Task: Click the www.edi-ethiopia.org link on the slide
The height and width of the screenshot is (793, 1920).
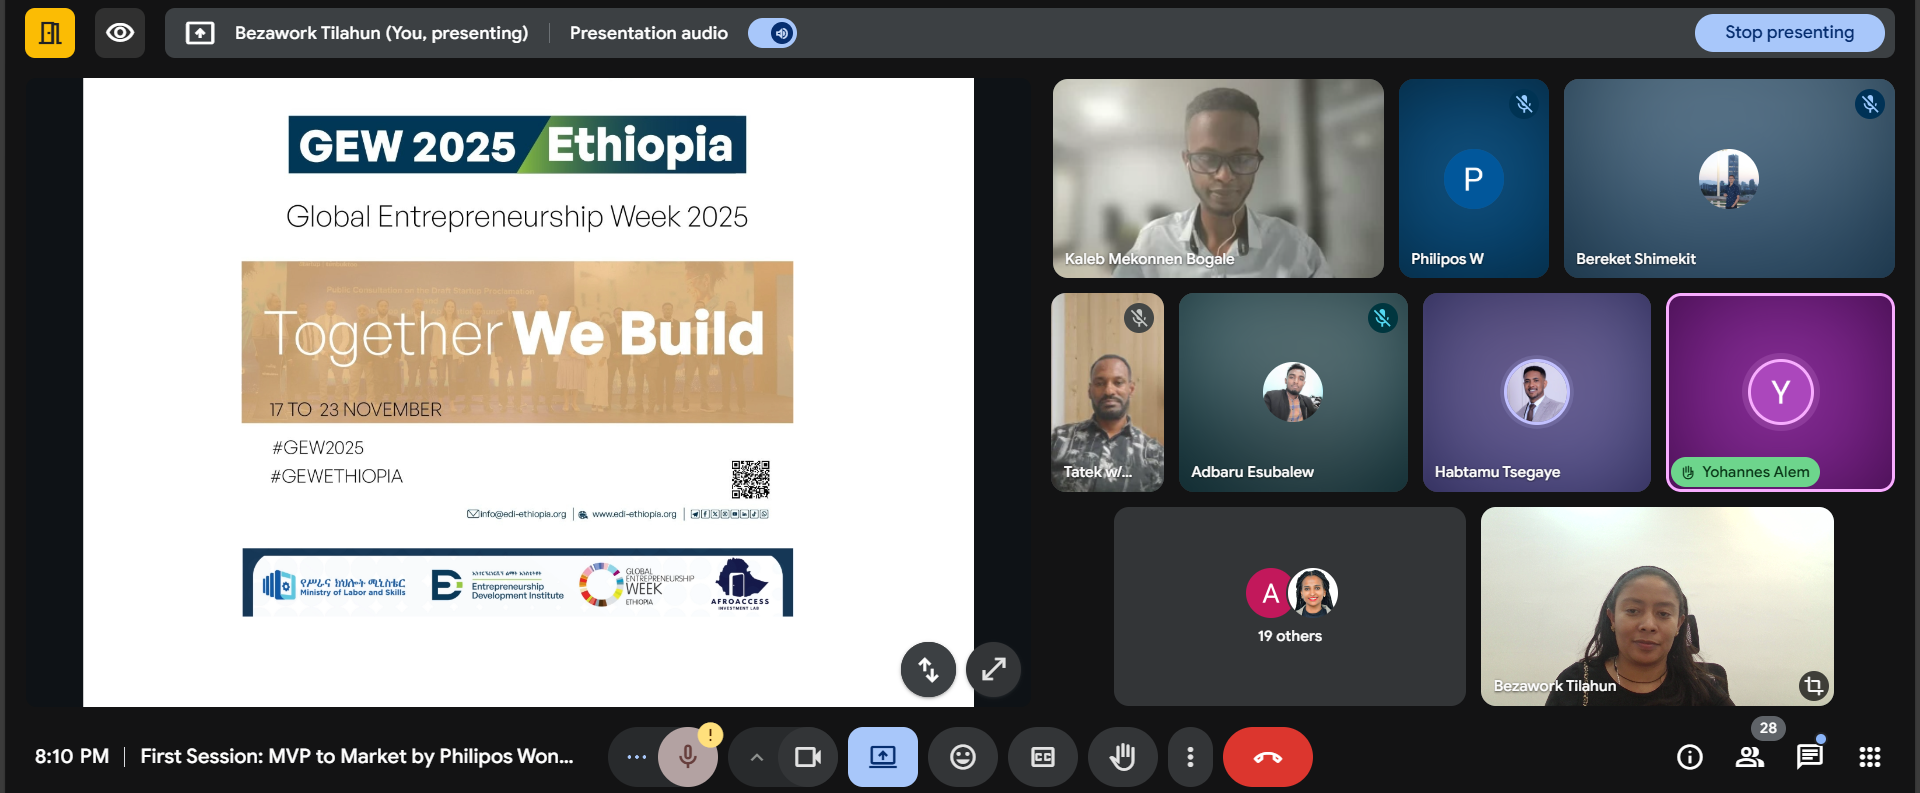Action: click(x=634, y=514)
